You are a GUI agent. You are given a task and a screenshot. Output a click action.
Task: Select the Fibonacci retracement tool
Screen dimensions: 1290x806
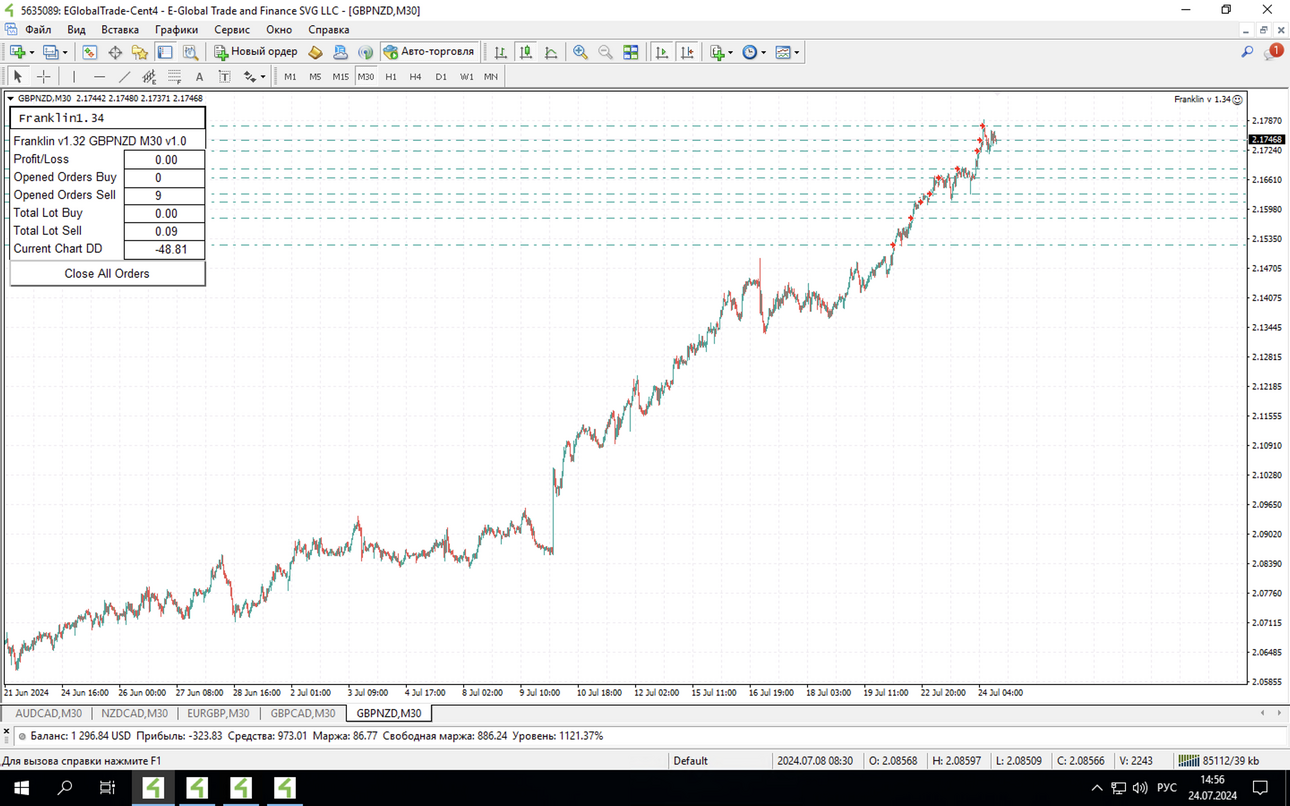click(x=174, y=76)
